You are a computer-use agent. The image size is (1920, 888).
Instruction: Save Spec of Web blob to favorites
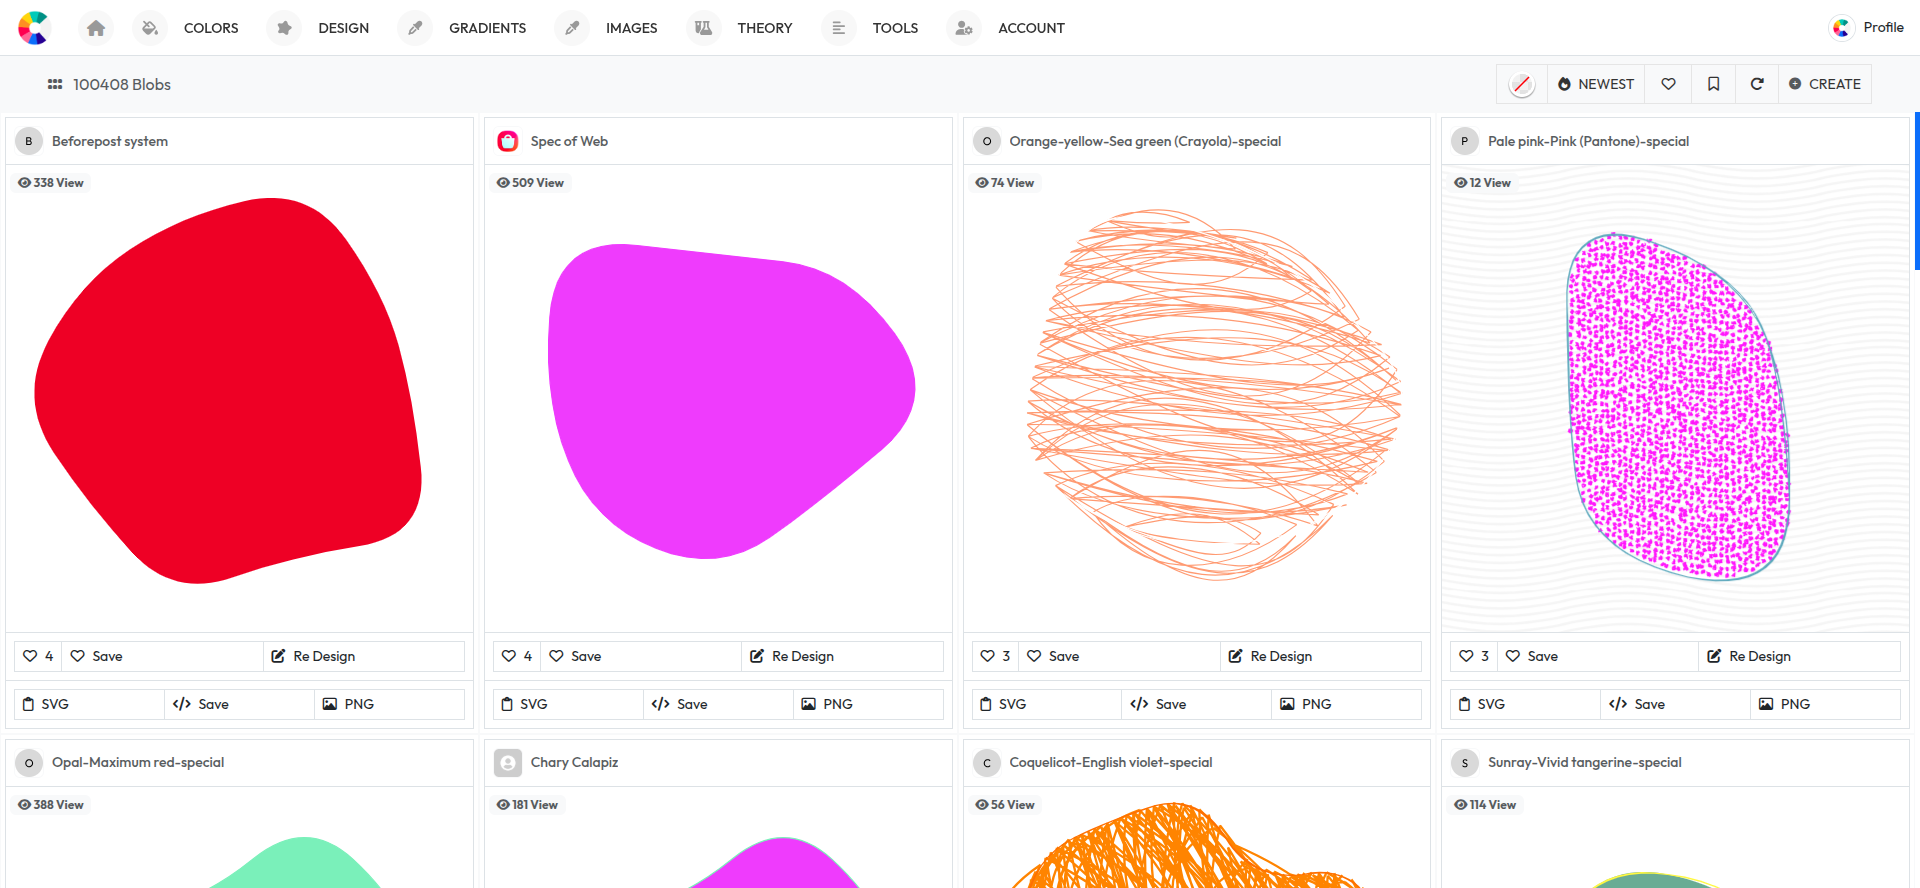pos(642,656)
